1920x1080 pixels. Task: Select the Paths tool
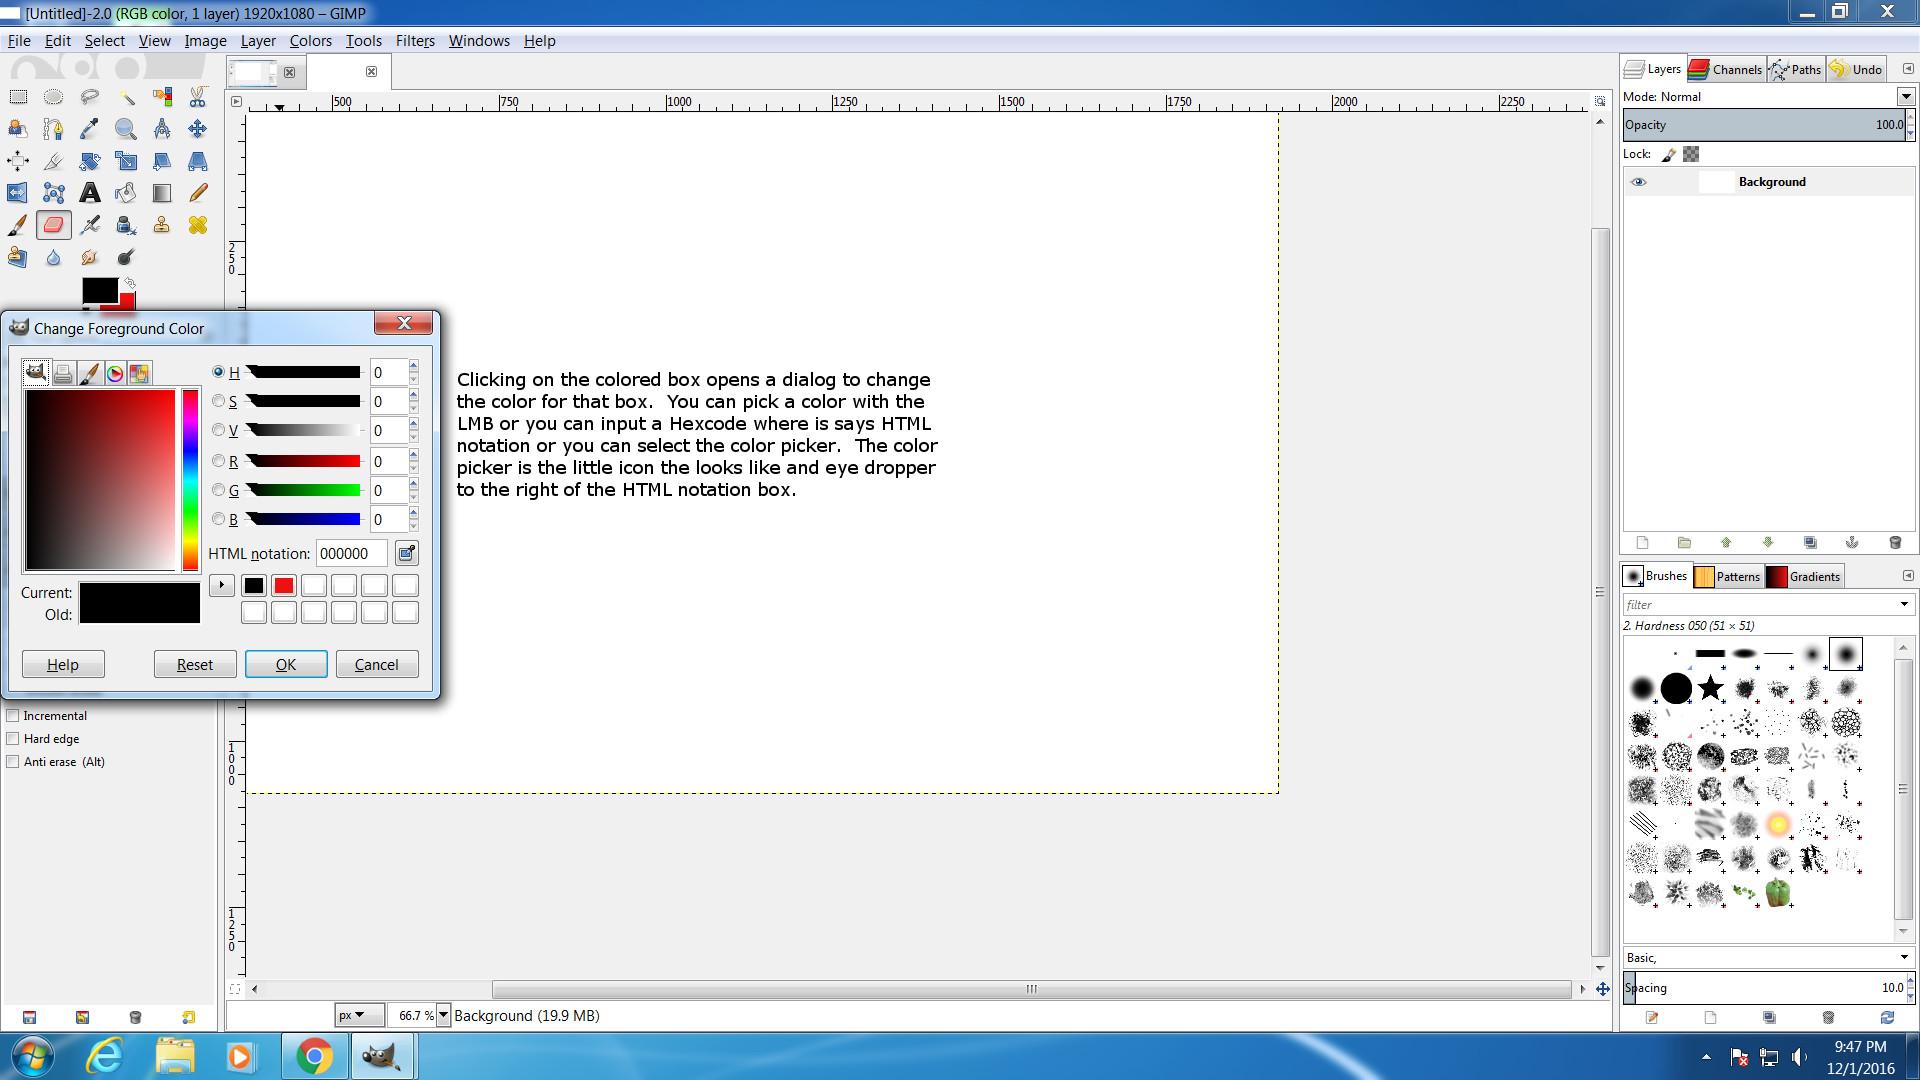(x=54, y=129)
